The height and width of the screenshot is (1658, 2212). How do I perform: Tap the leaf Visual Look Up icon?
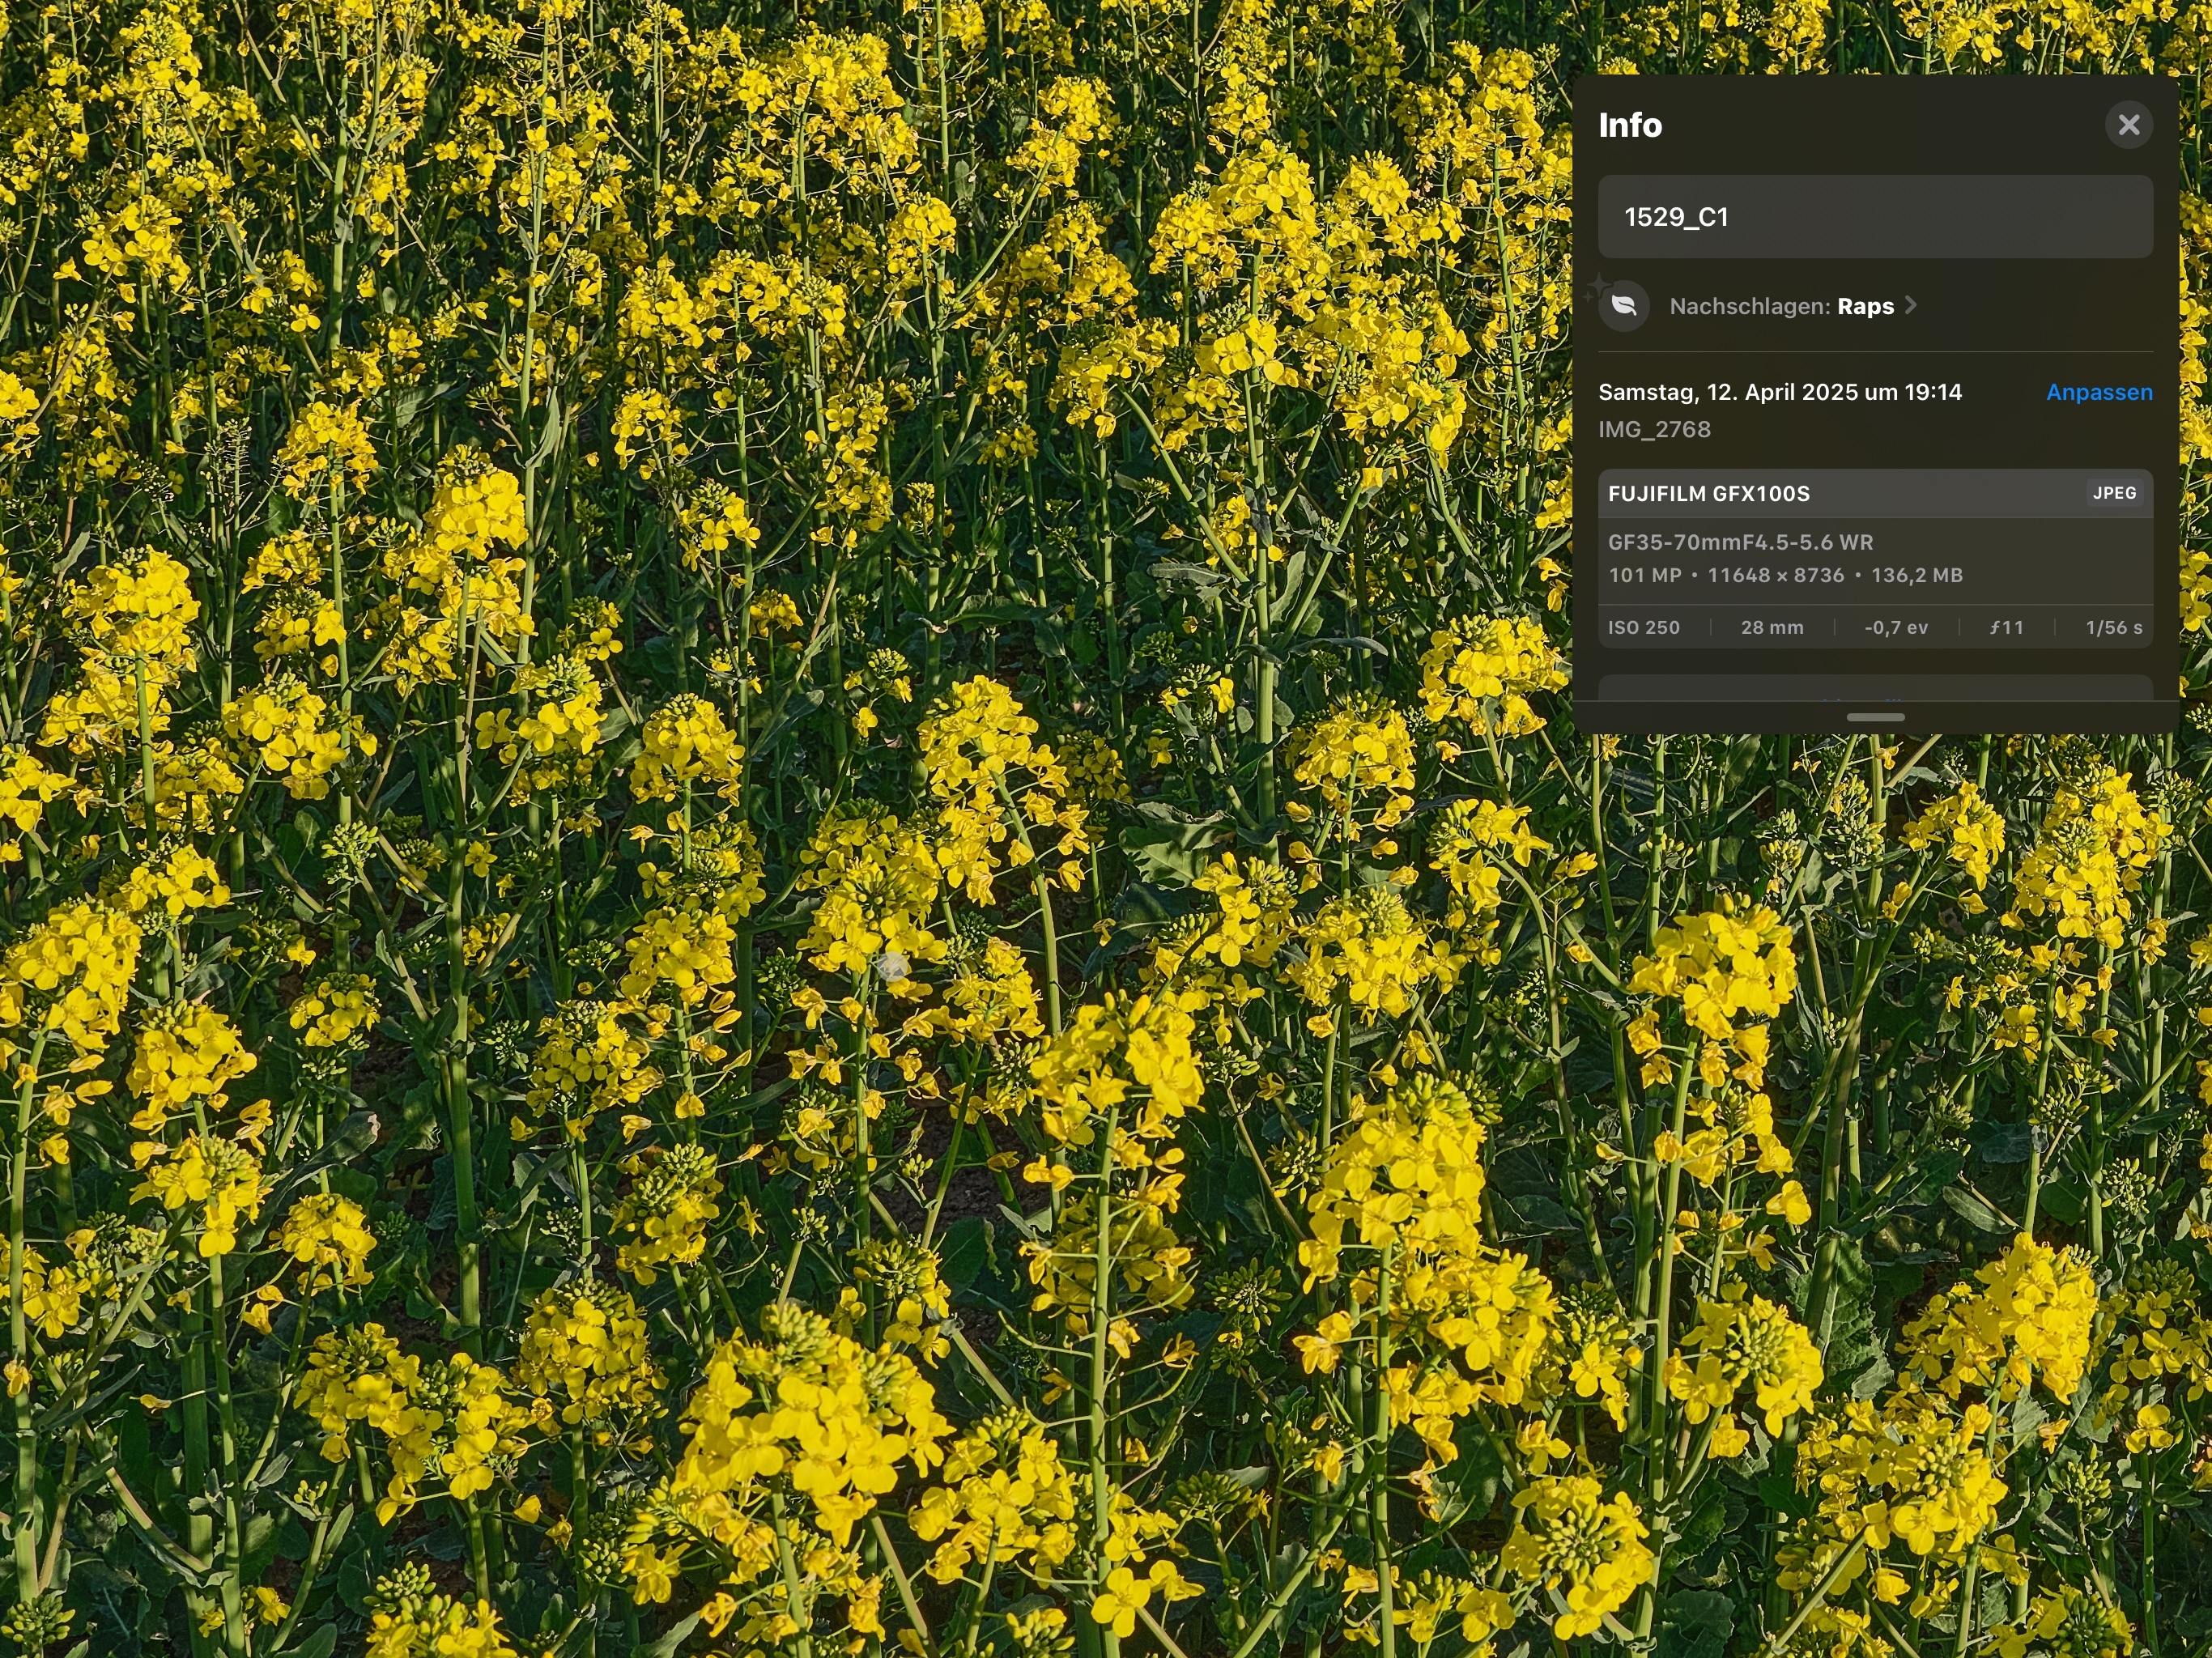pos(1624,306)
